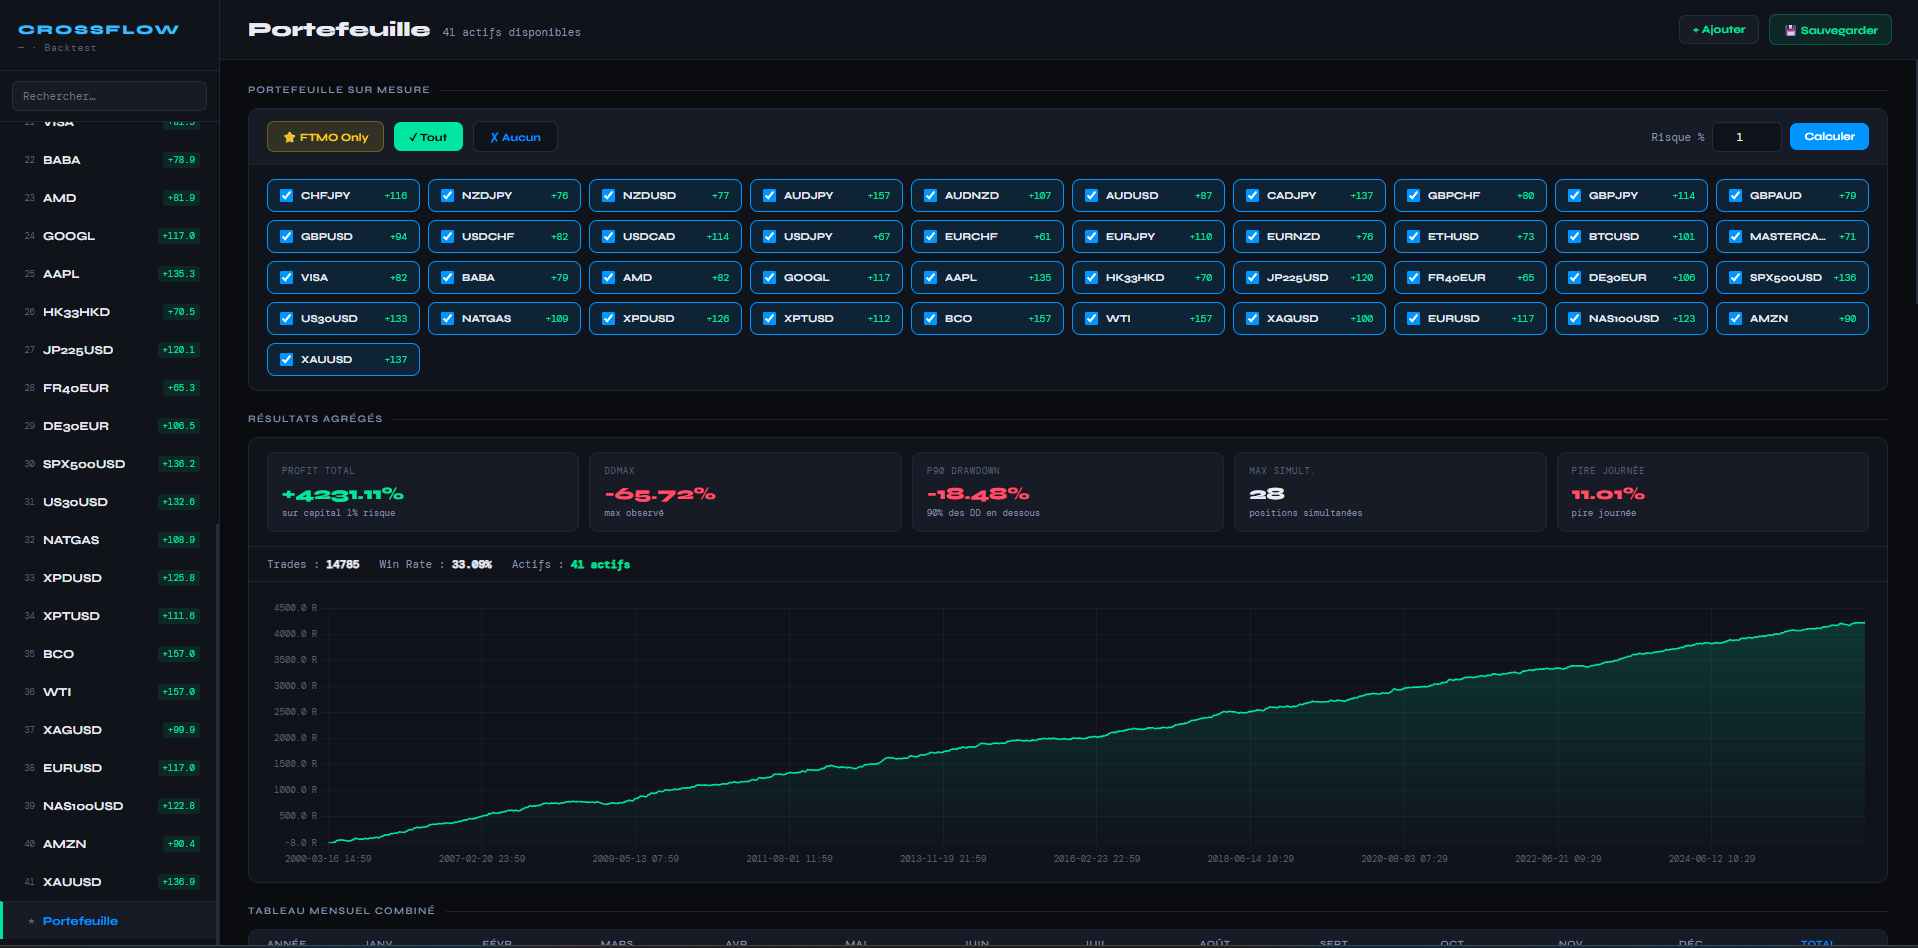1918x948 pixels.
Task: Click the P90 Drawdown -18.48% value
Action: 978,494
